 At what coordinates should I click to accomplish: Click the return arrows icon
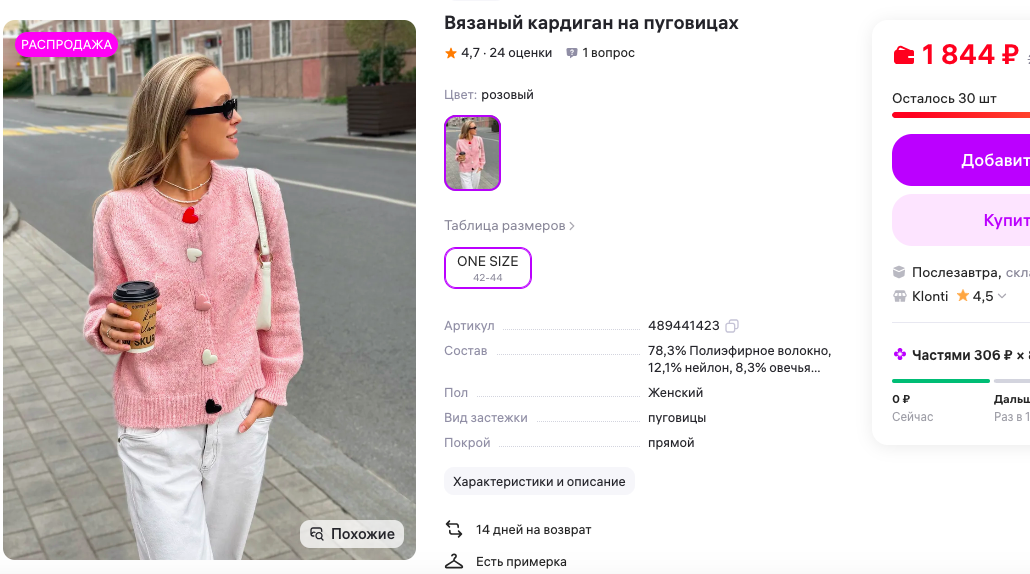click(454, 529)
